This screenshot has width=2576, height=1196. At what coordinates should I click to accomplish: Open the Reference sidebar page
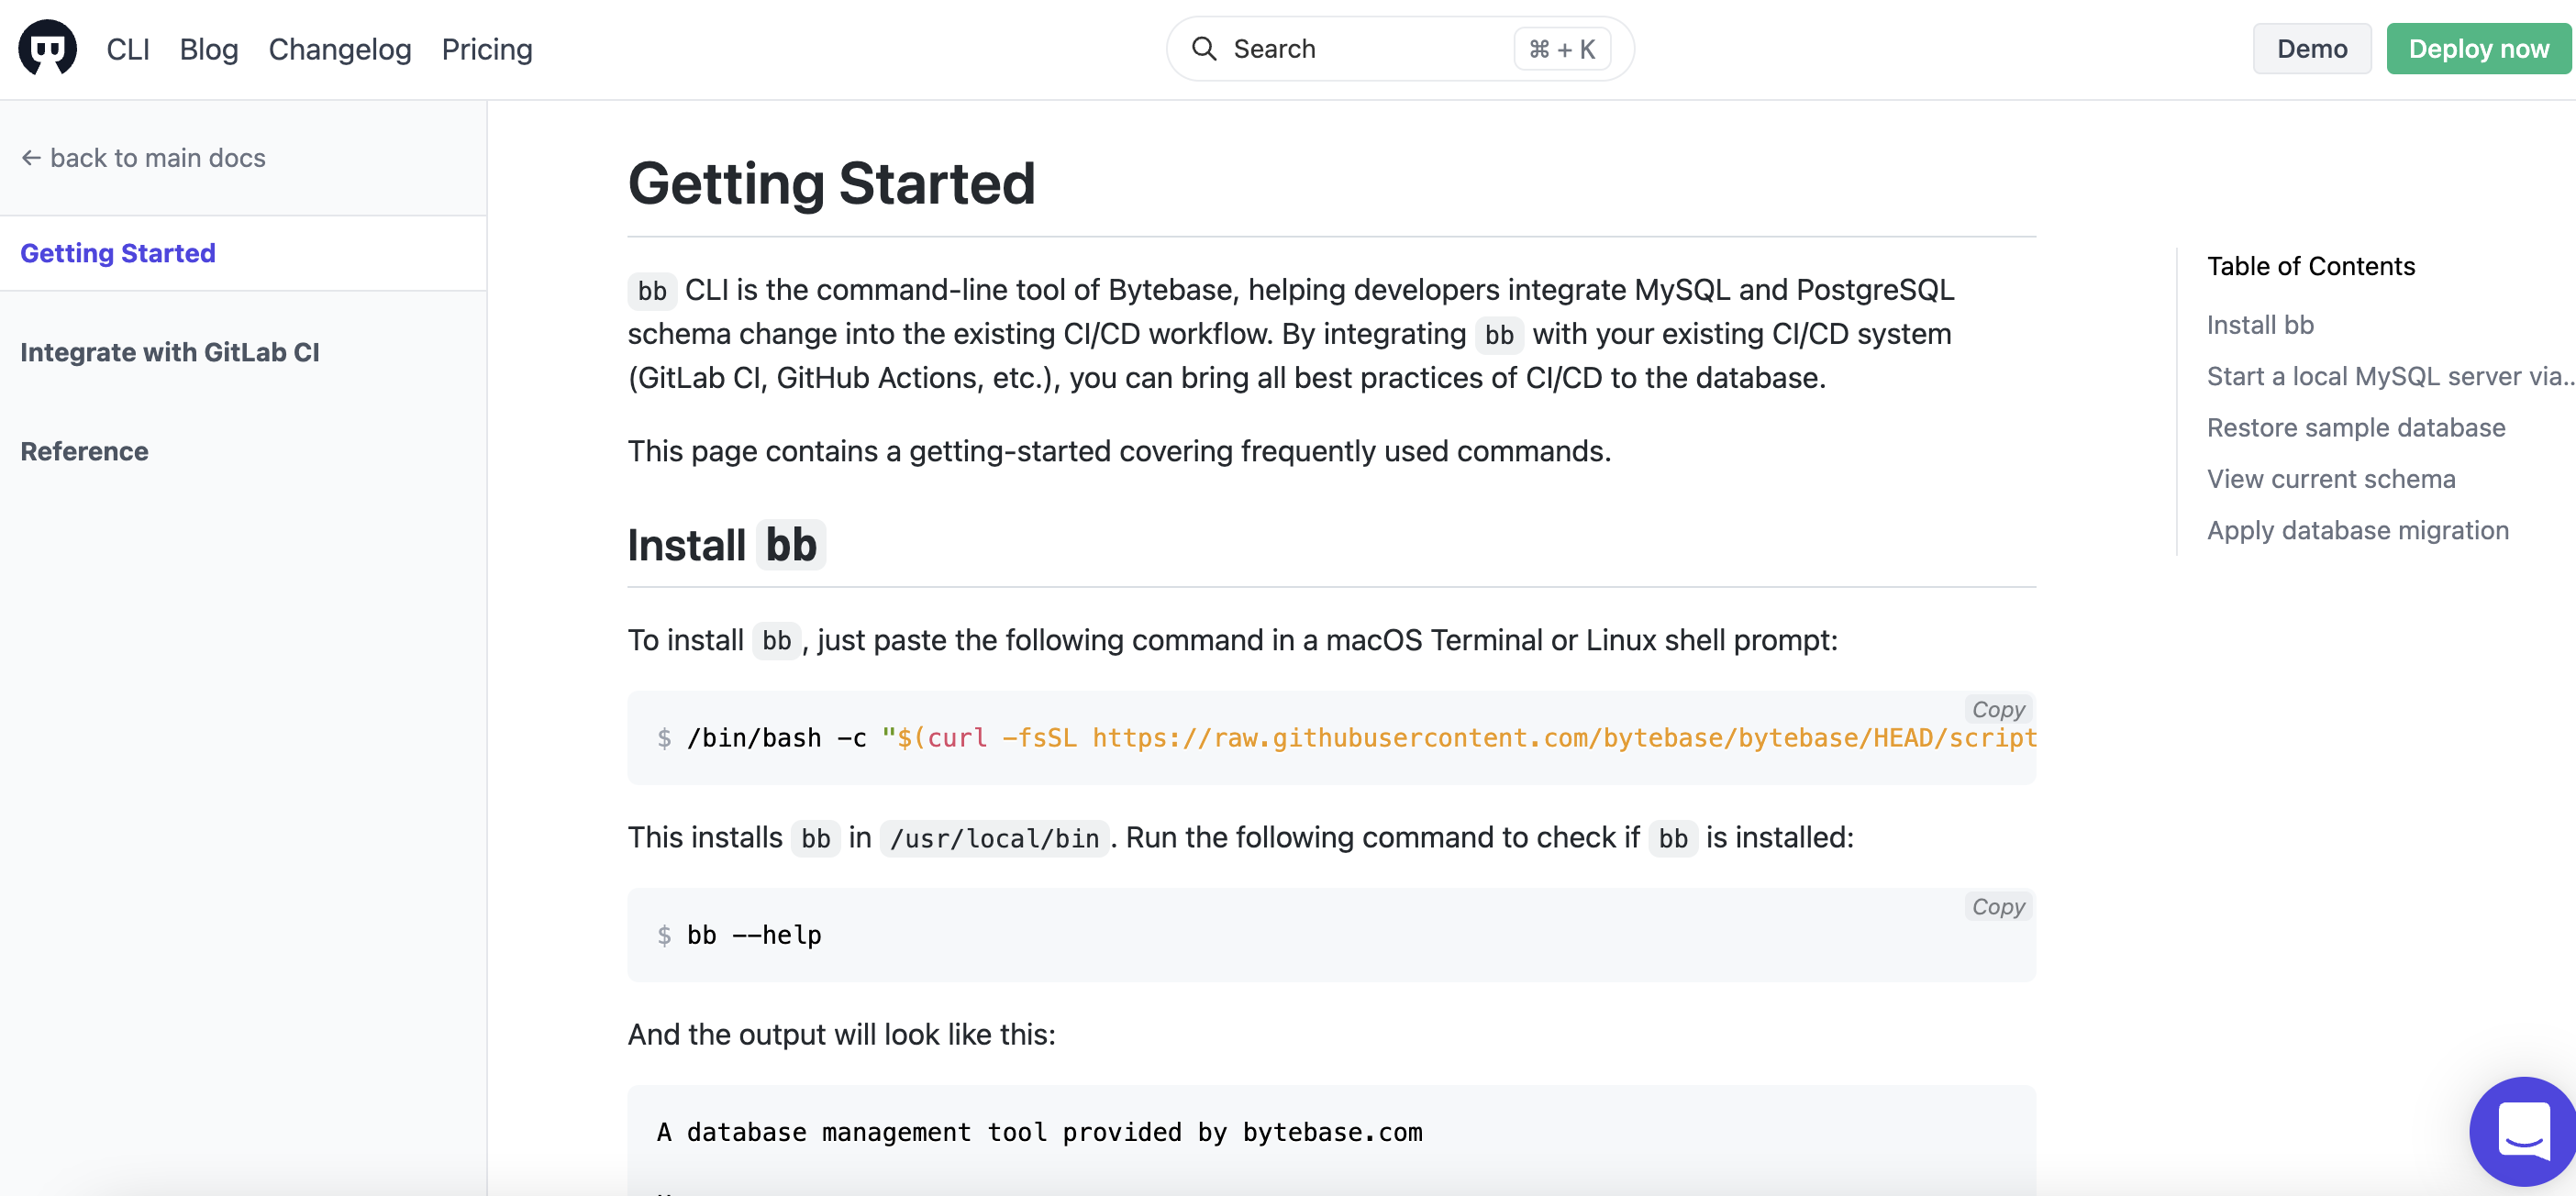[84, 450]
